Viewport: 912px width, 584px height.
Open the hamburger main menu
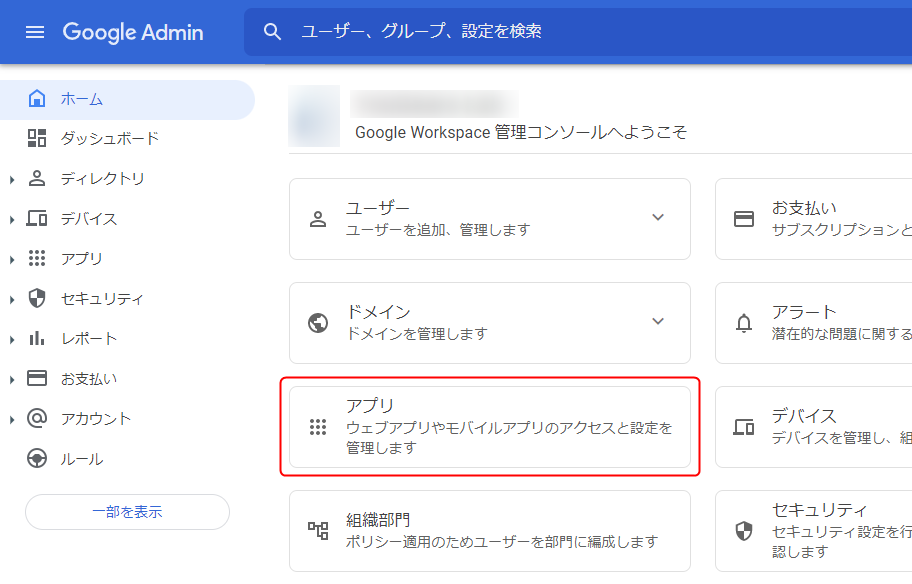[x=35, y=32]
